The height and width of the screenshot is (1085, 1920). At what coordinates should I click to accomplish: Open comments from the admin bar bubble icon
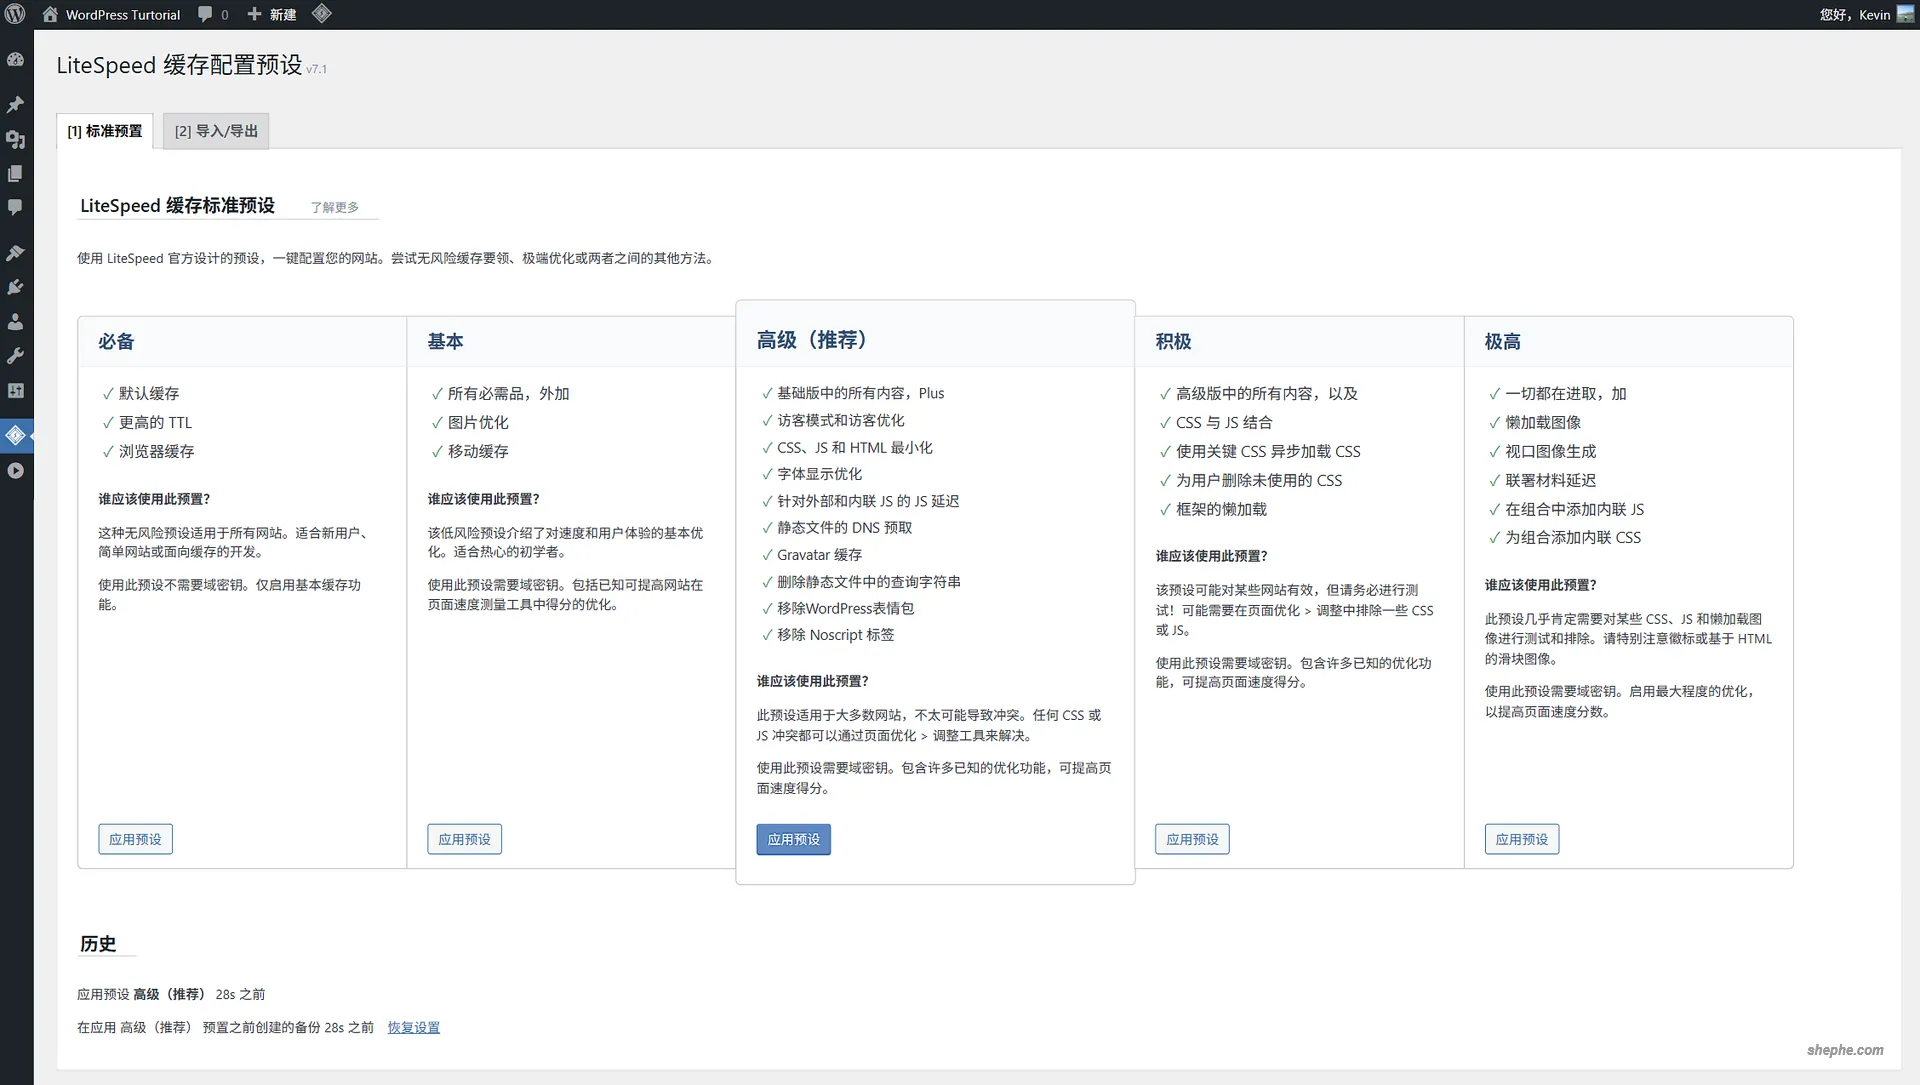(x=205, y=14)
